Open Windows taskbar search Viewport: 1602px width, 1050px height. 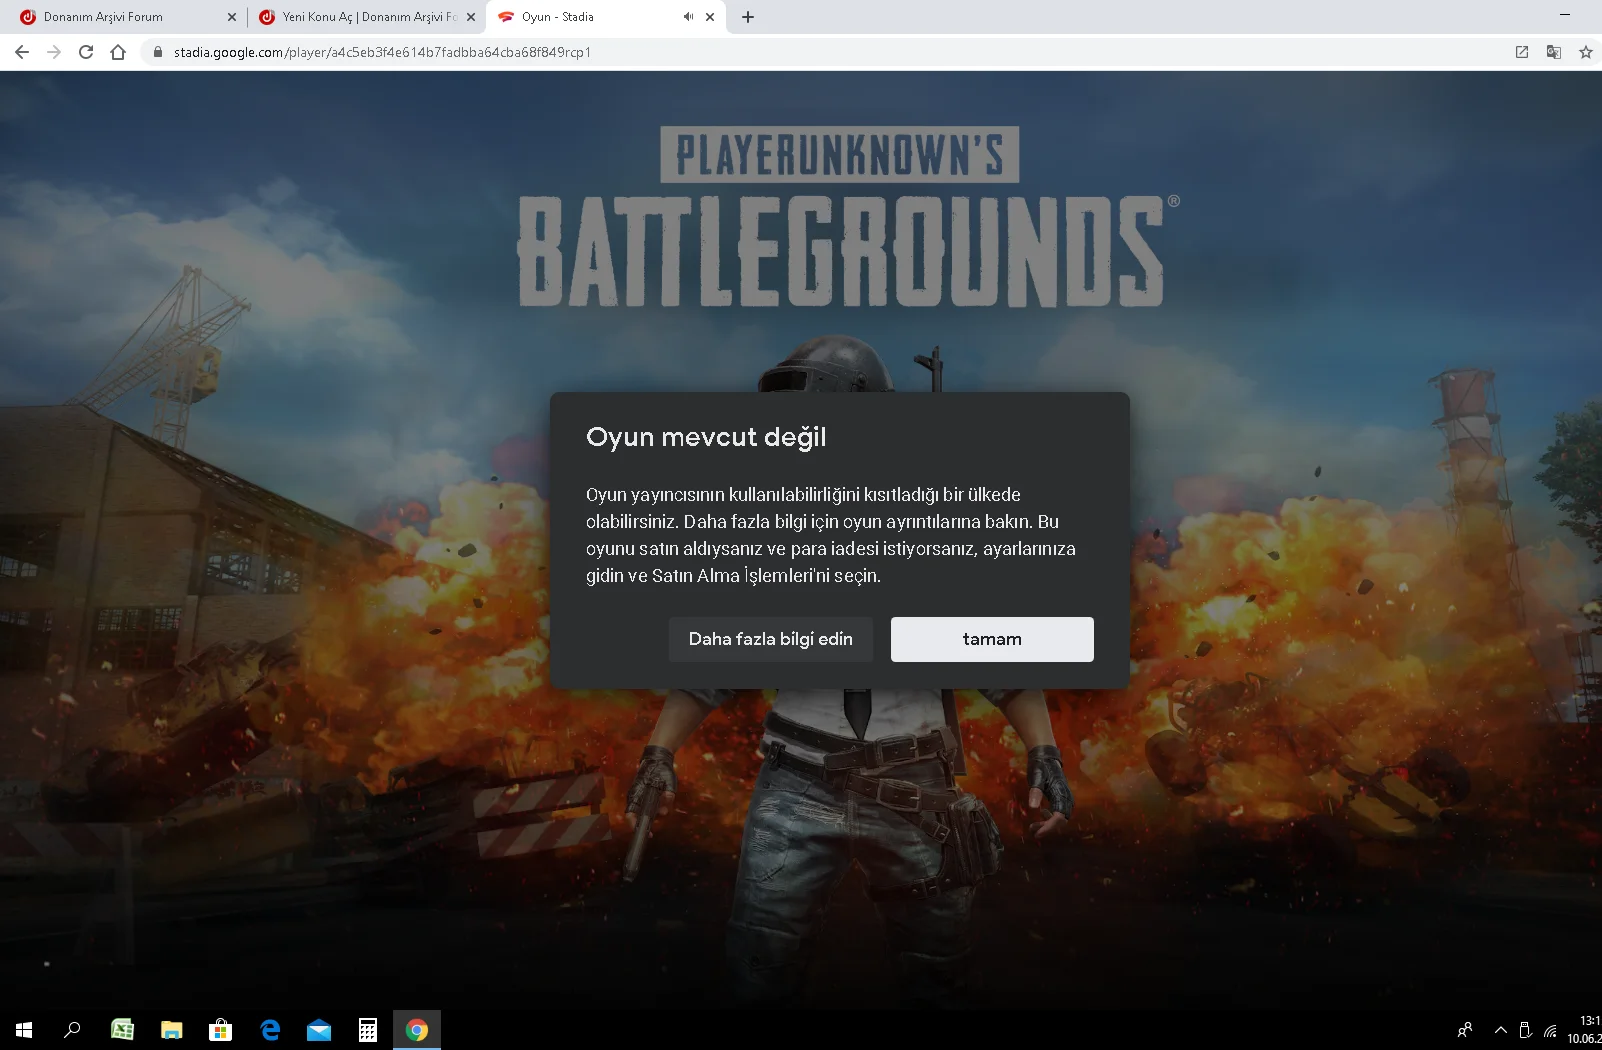(72, 1030)
